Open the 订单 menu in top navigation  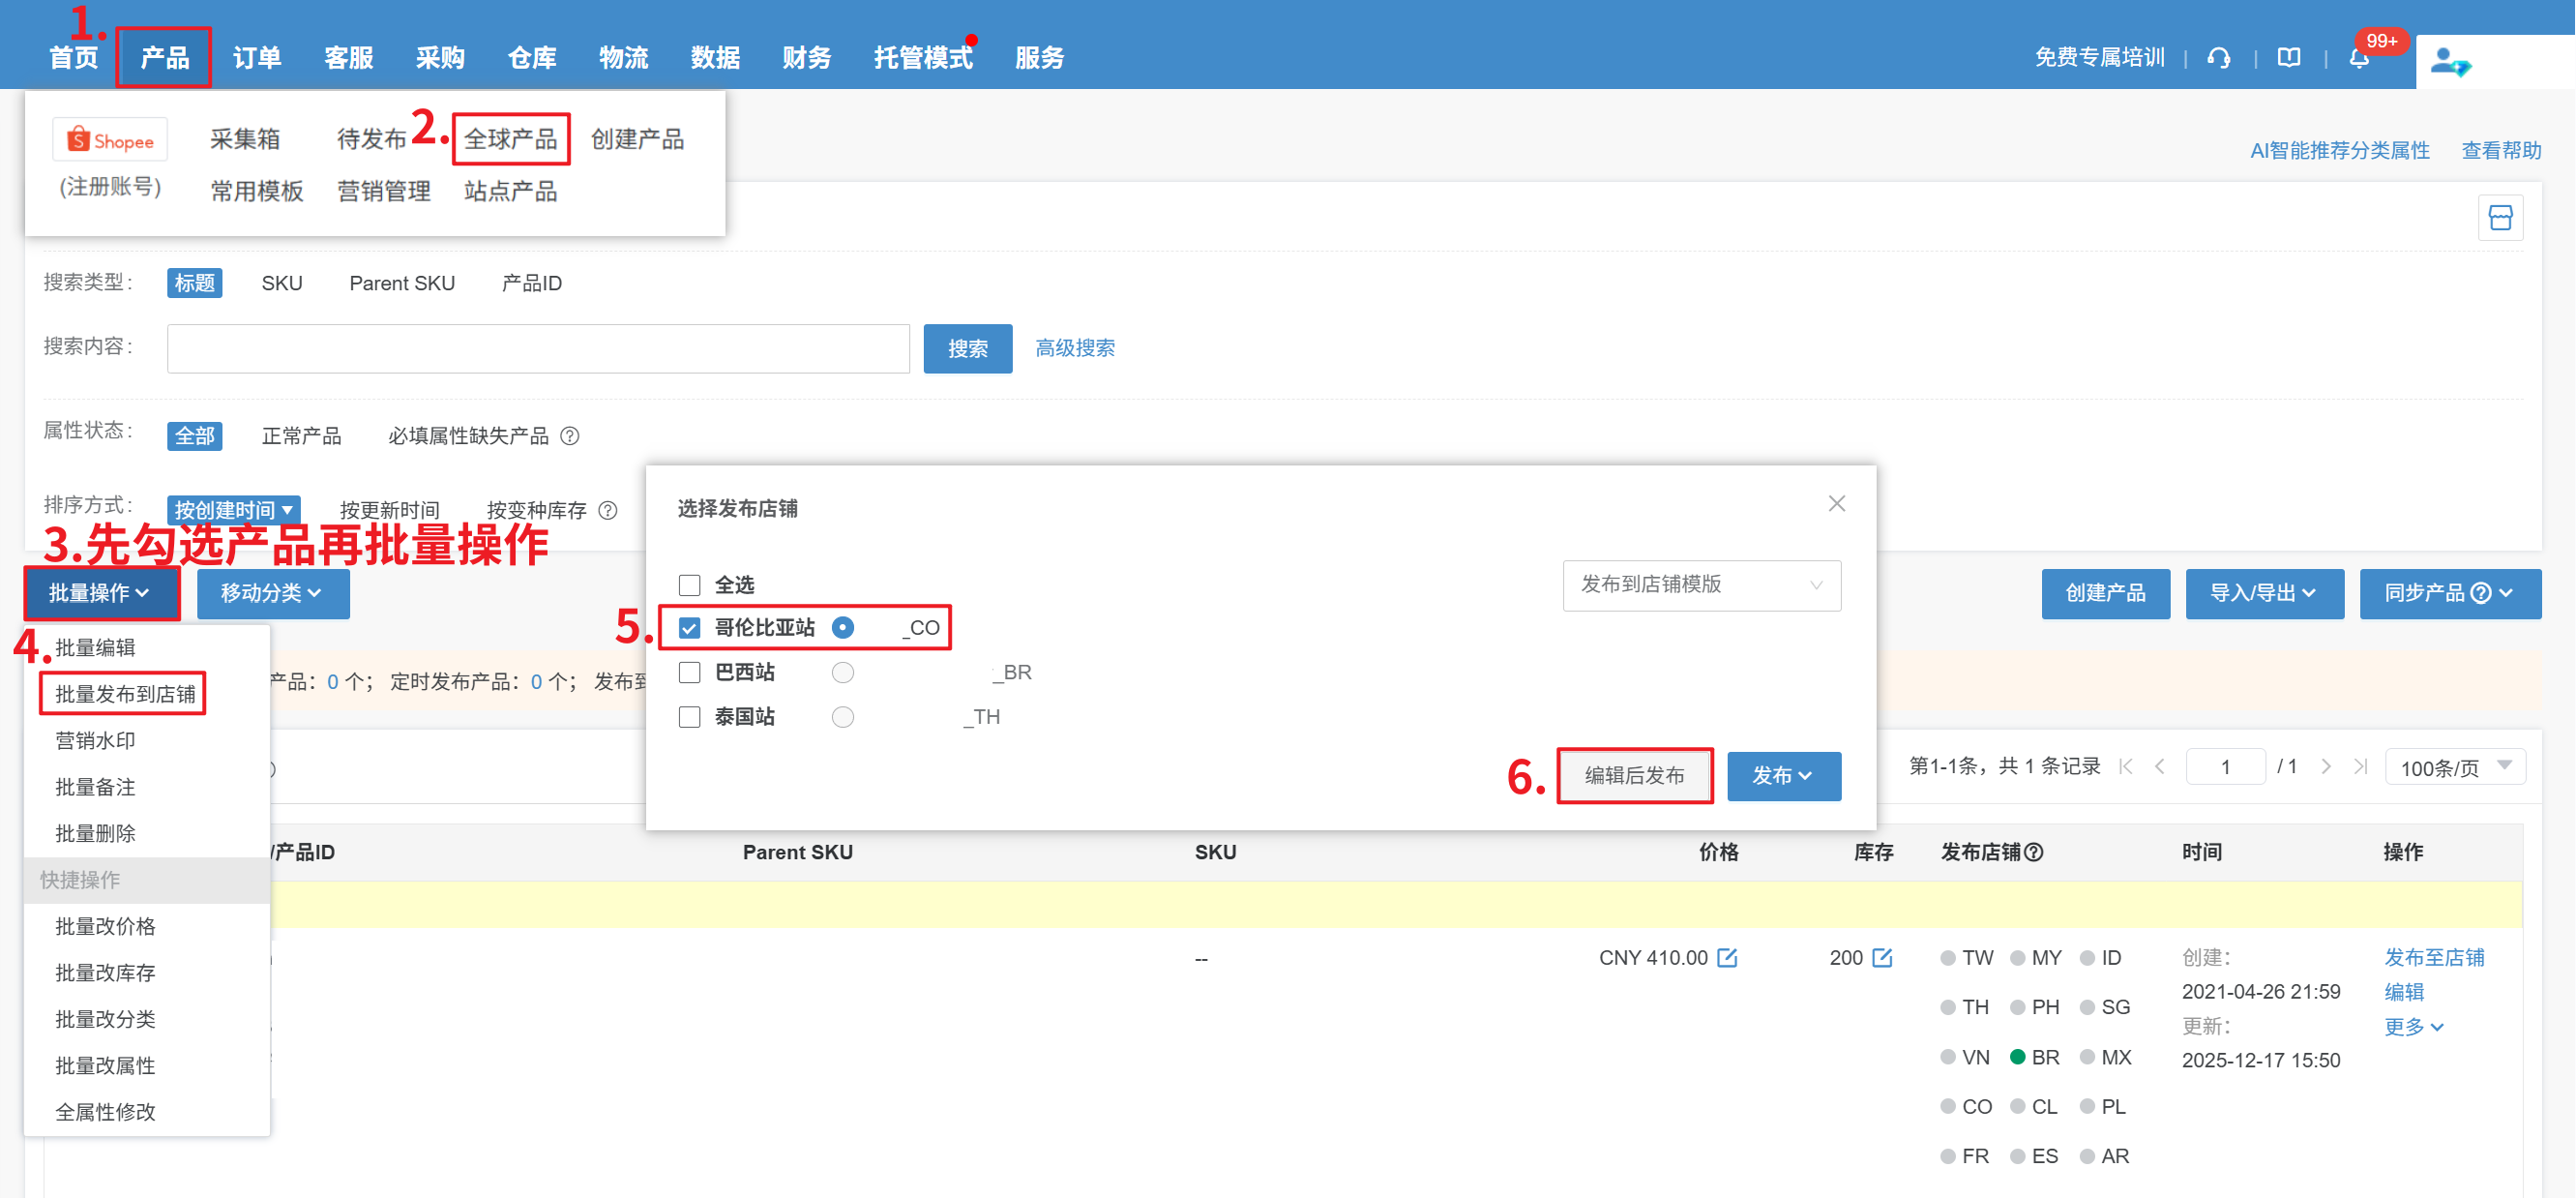click(257, 58)
